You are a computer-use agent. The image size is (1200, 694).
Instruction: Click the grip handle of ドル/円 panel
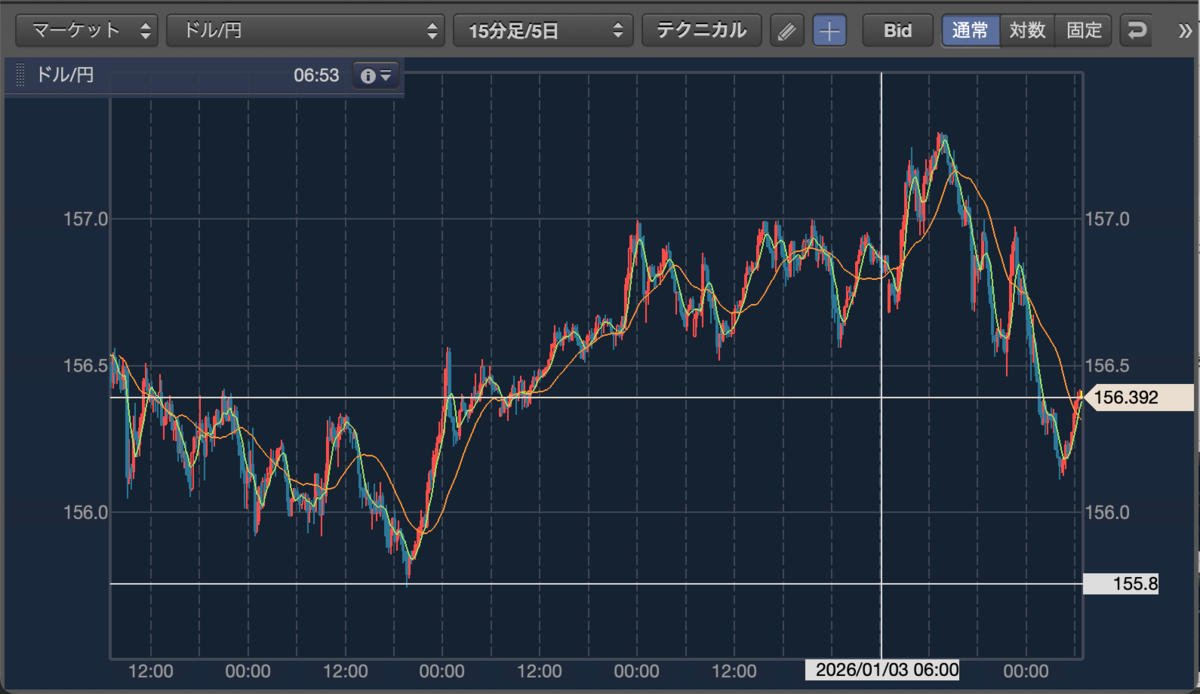click(x=19, y=76)
